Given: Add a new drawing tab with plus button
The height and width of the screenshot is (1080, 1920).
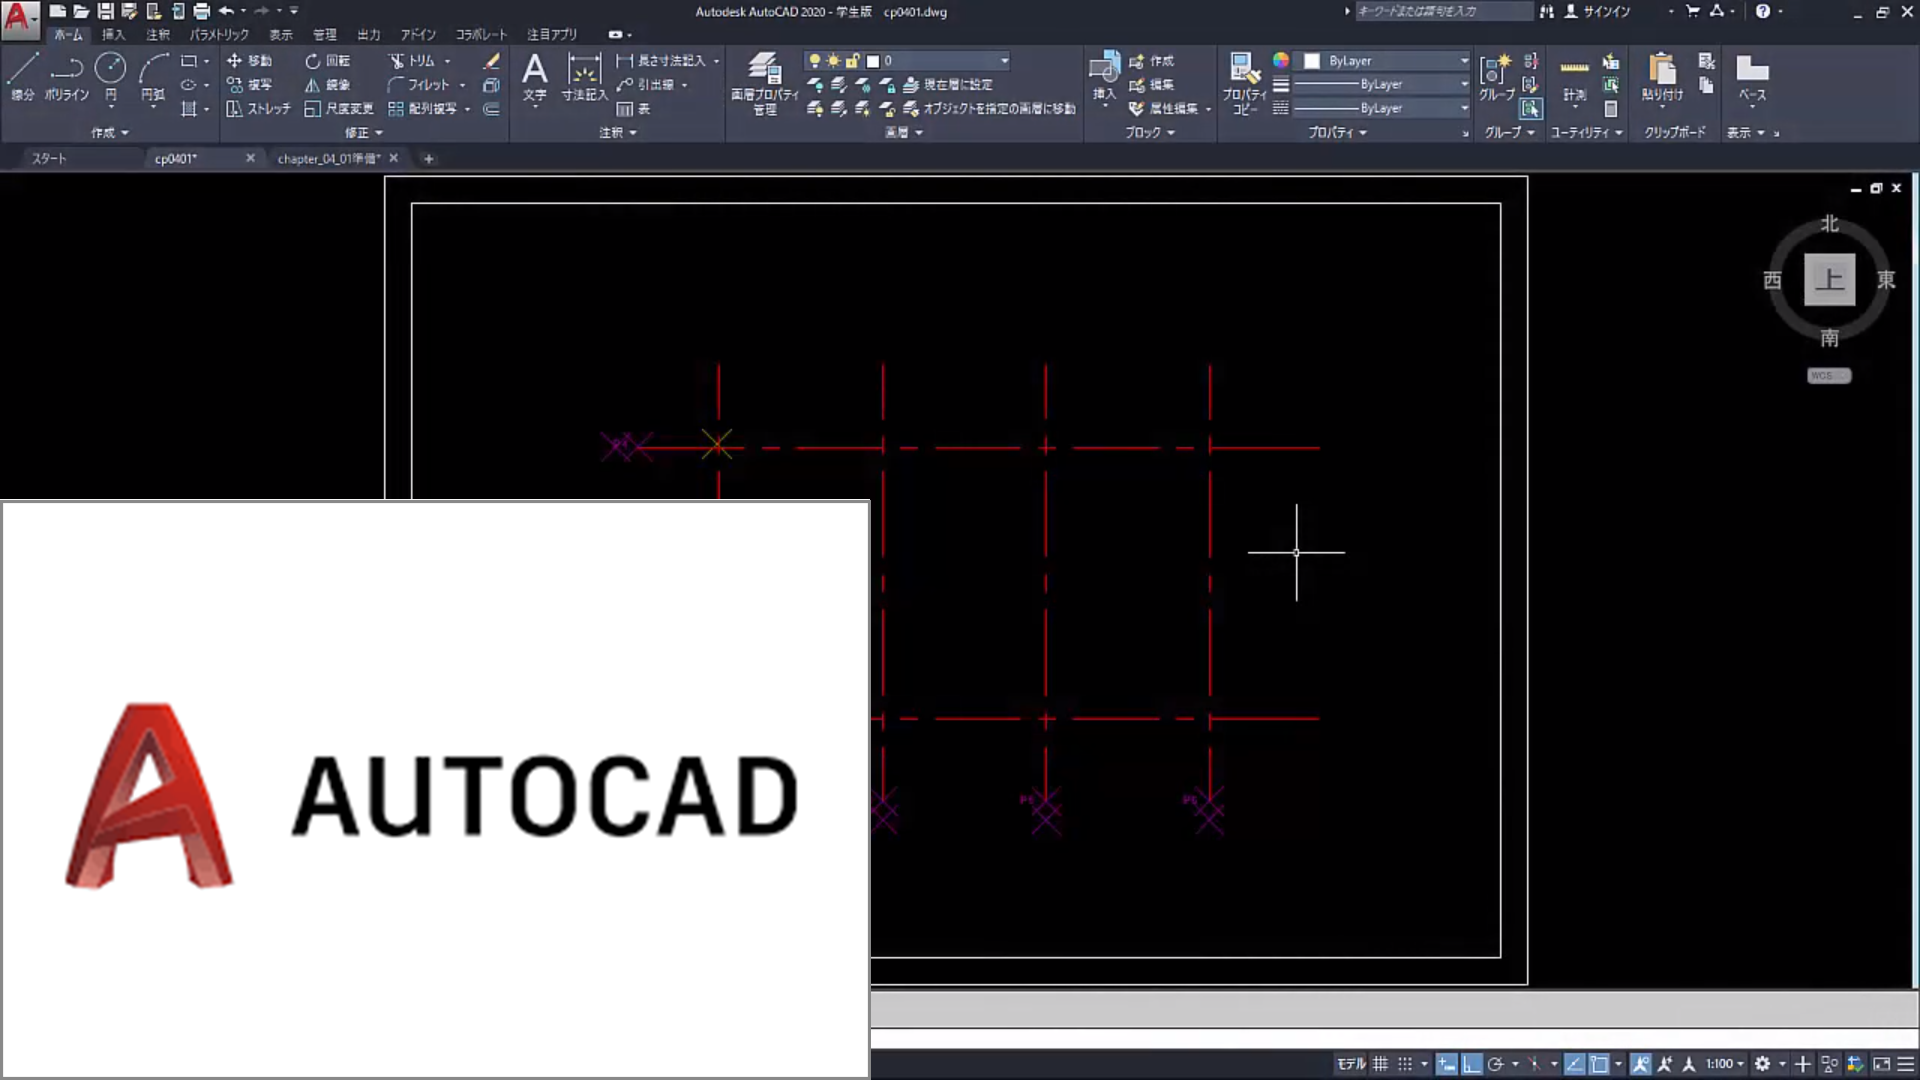Looking at the screenshot, I should 429,159.
